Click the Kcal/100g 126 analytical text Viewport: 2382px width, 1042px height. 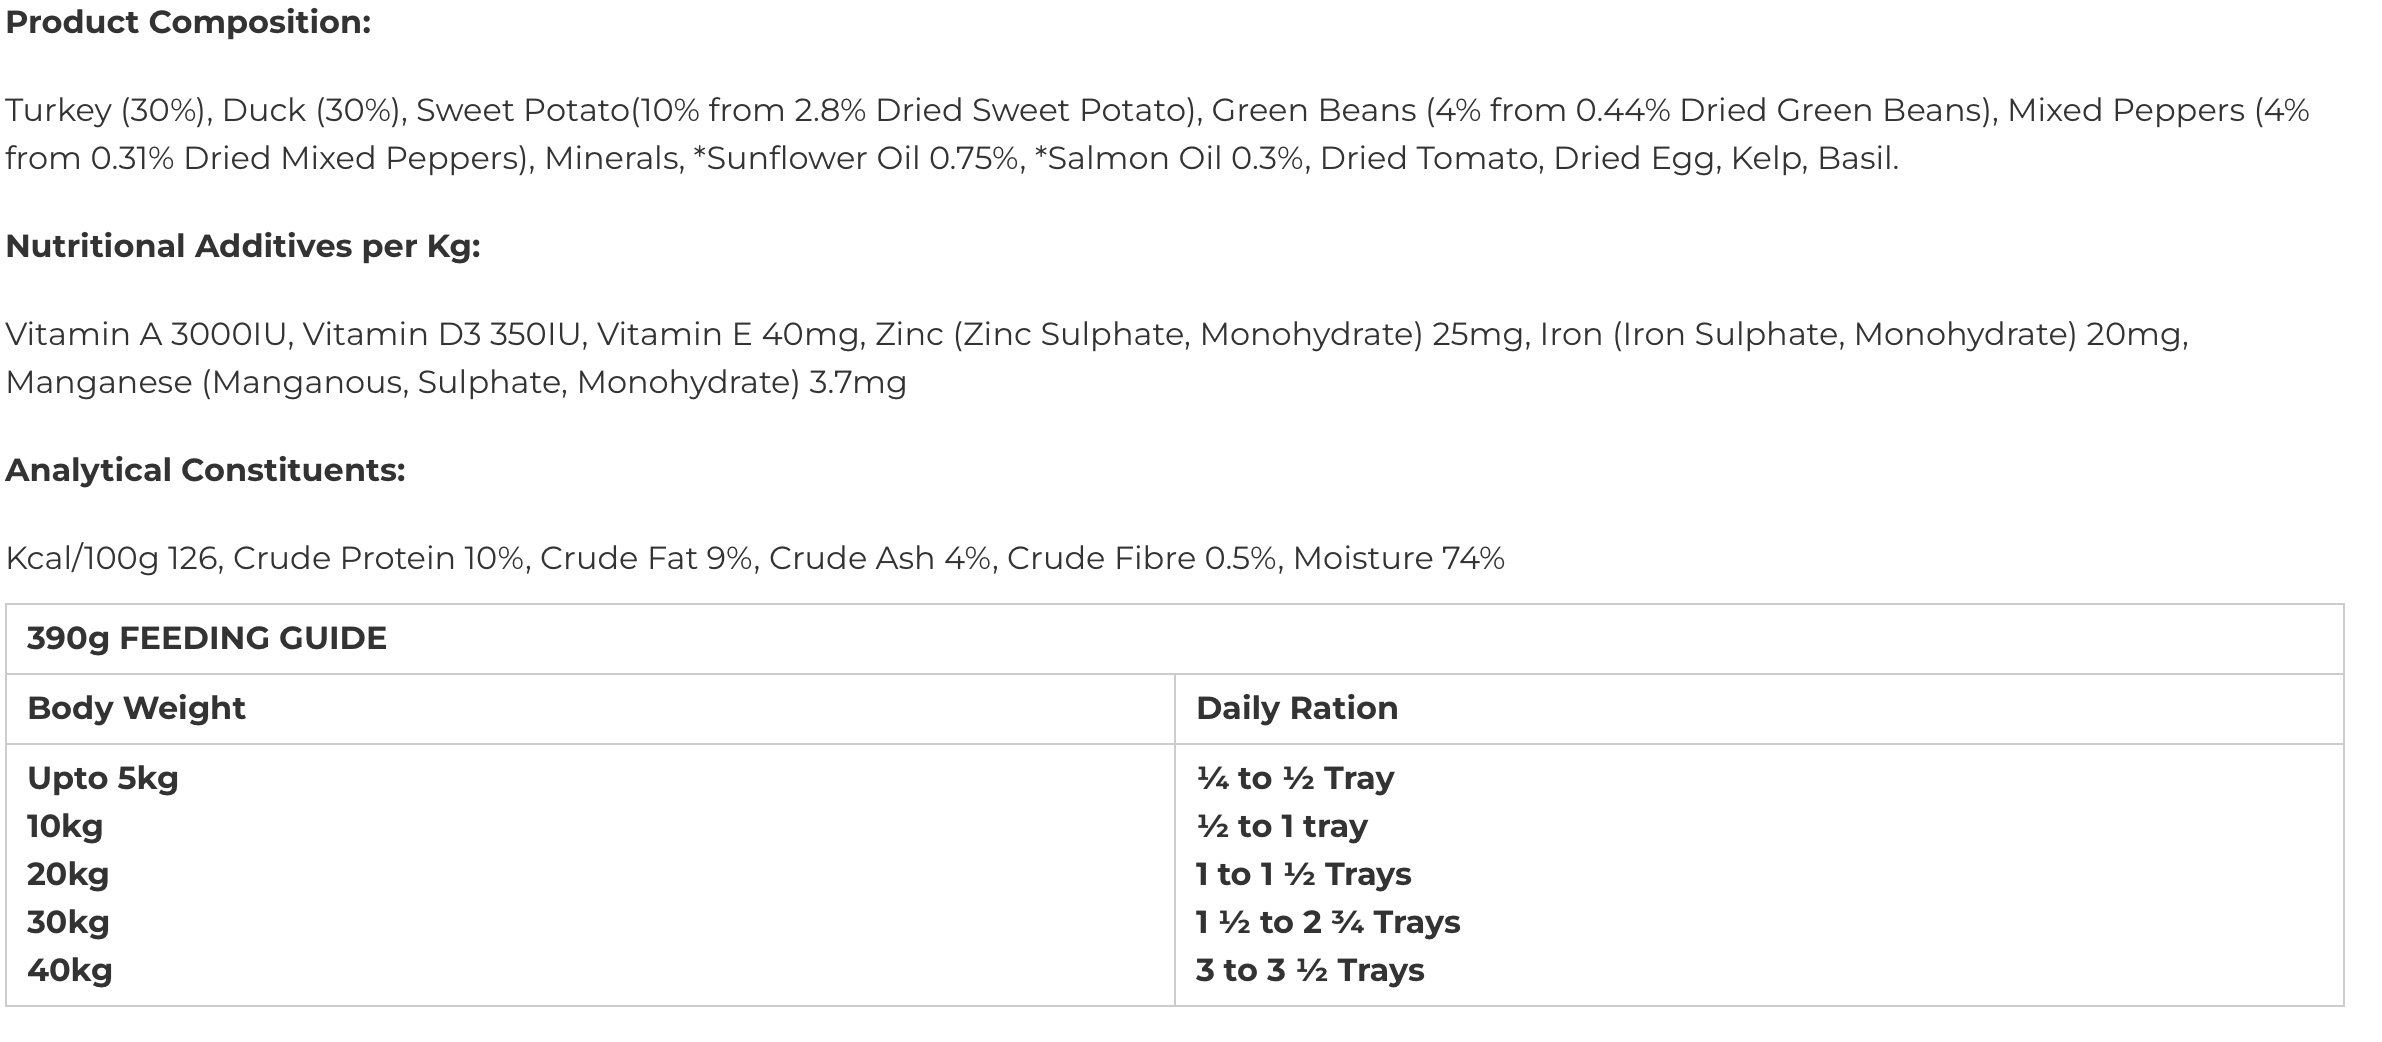[x=112, y=558]
